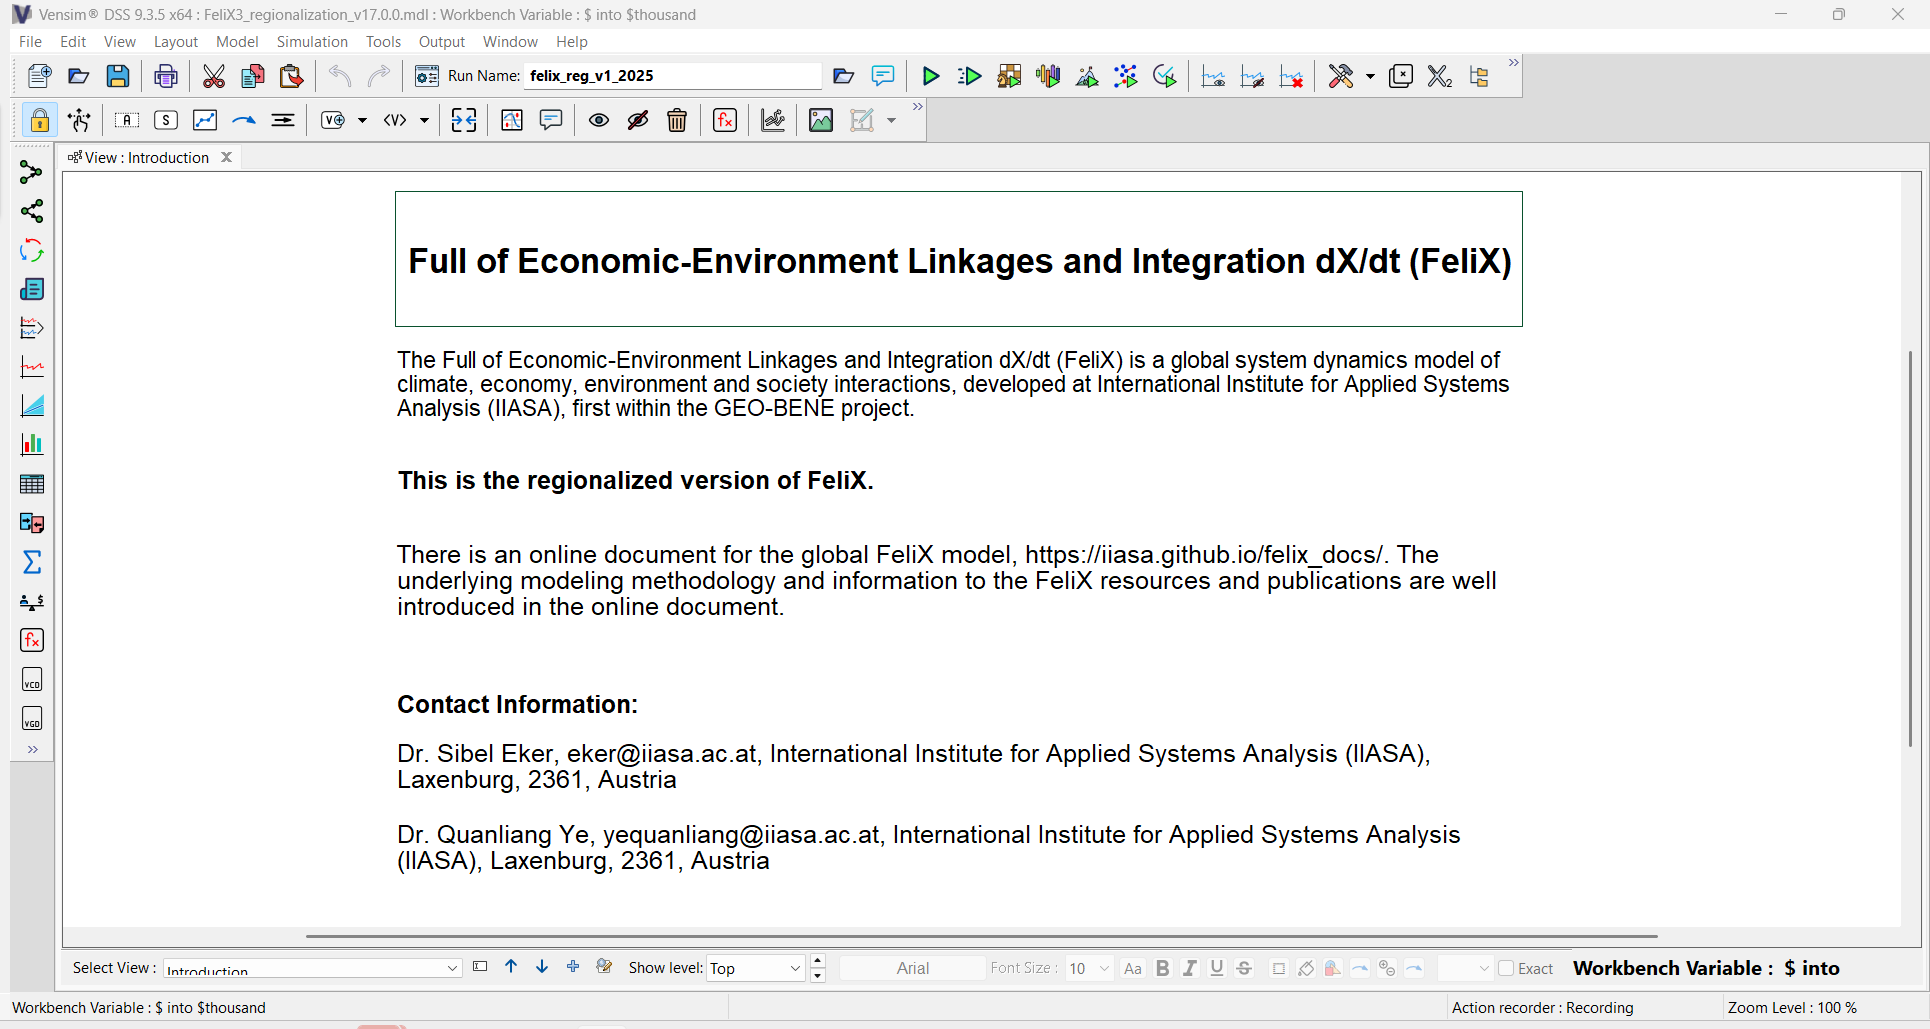Image resolution: width=1930 pixels, height=1029 pixels.
Task: Click in the Run Name input field
Action: pos(672,76)
